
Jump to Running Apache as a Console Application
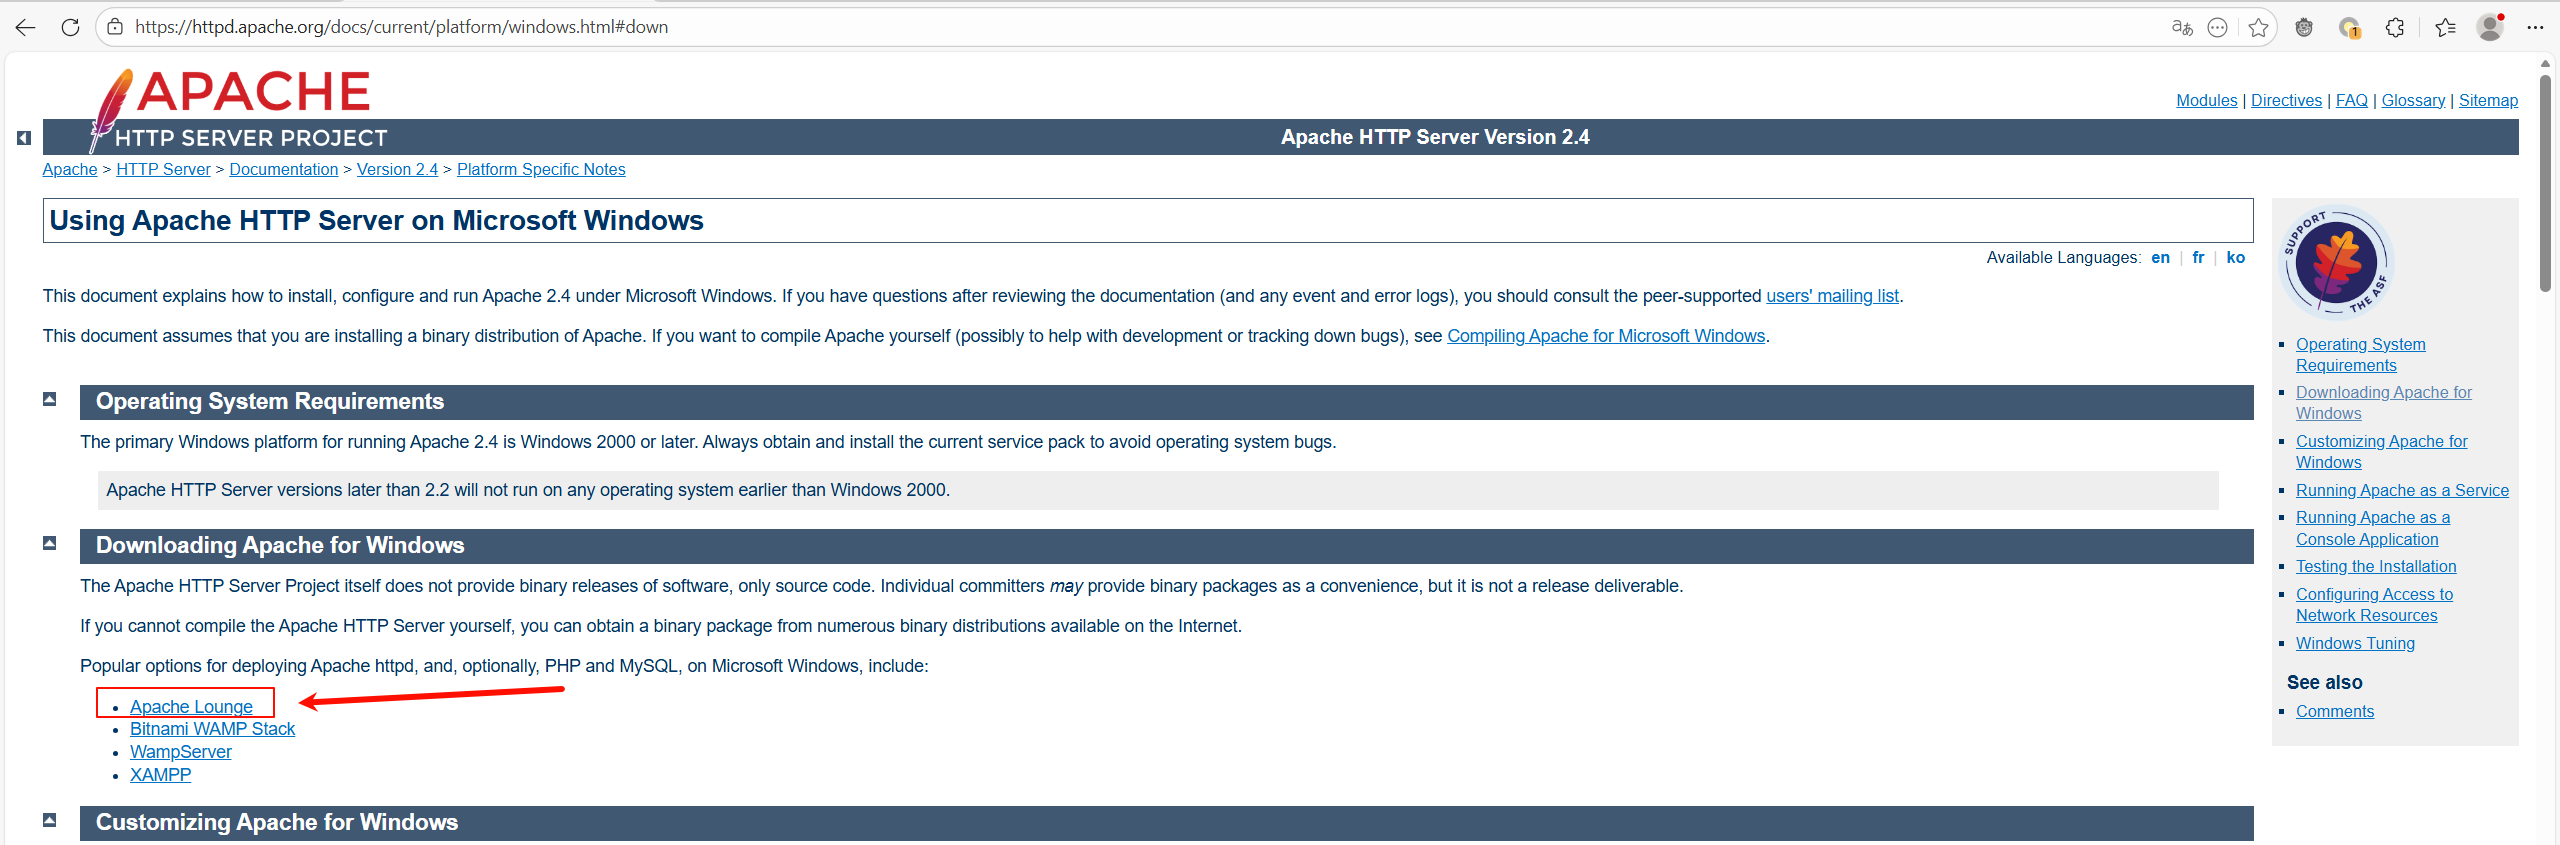pyautogui.click(x=2372, y=528)
